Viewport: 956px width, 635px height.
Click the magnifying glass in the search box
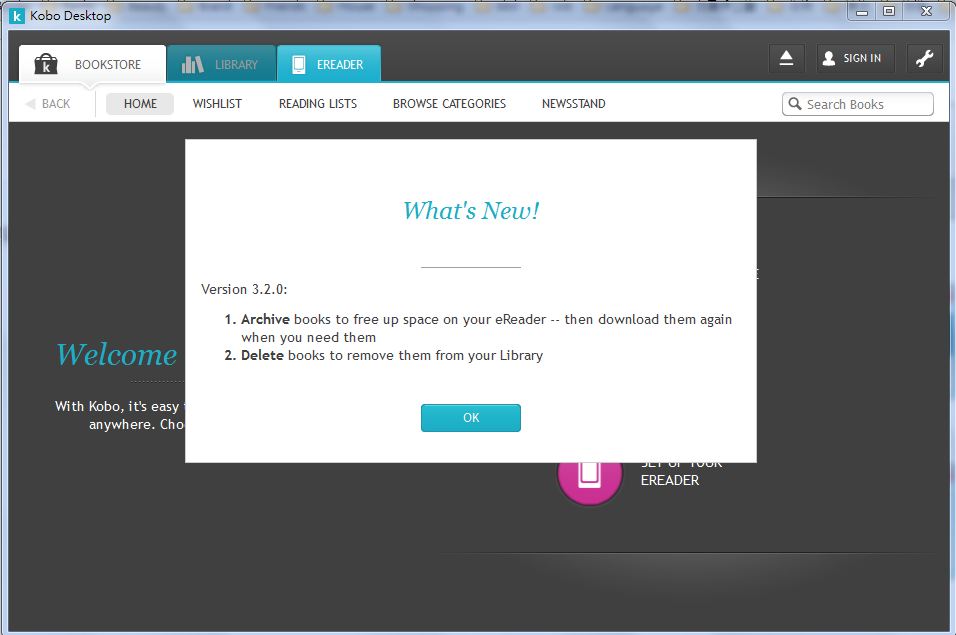point(795,104)
